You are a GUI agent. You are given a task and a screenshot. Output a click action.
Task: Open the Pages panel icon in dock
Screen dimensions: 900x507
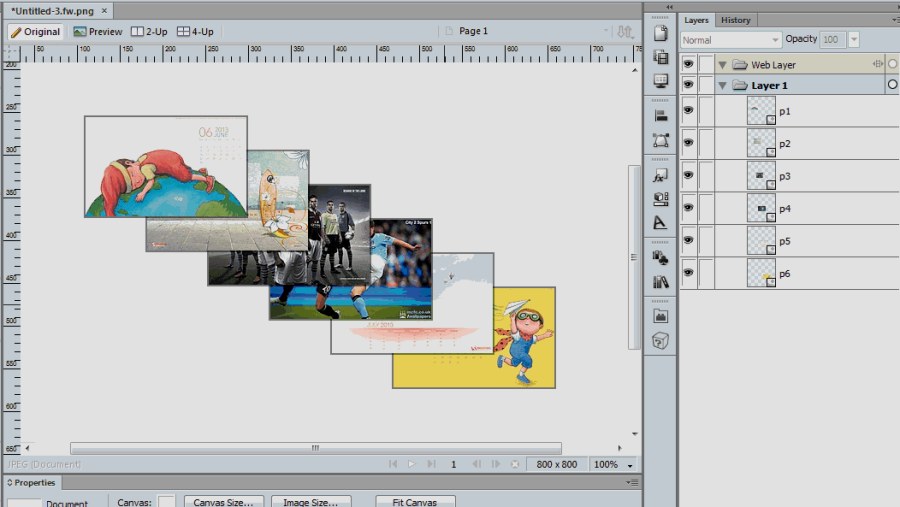coord(661,33)
